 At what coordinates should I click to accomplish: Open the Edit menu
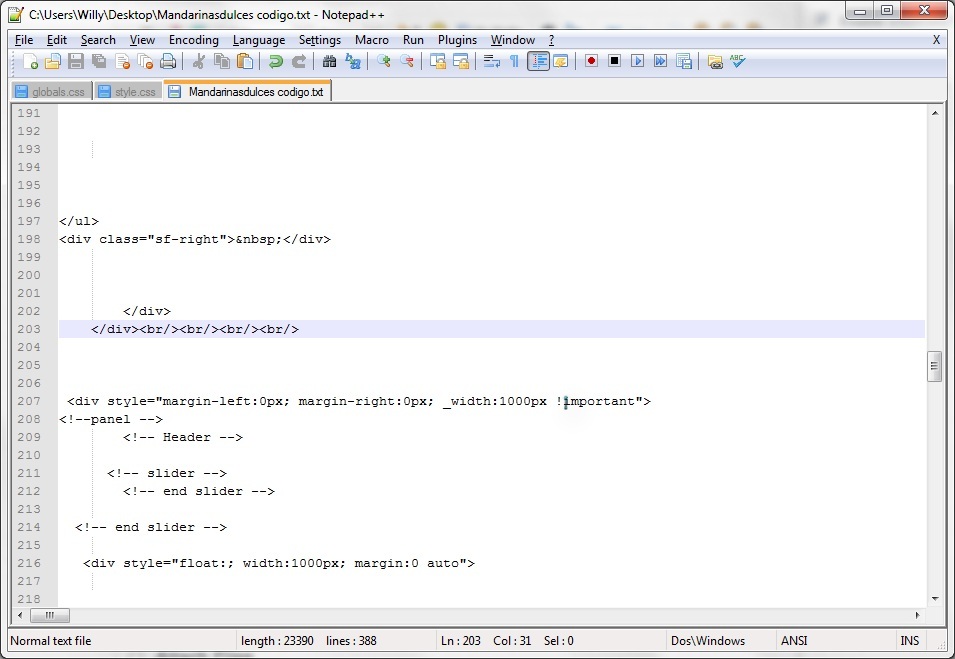tap(57, 40)
